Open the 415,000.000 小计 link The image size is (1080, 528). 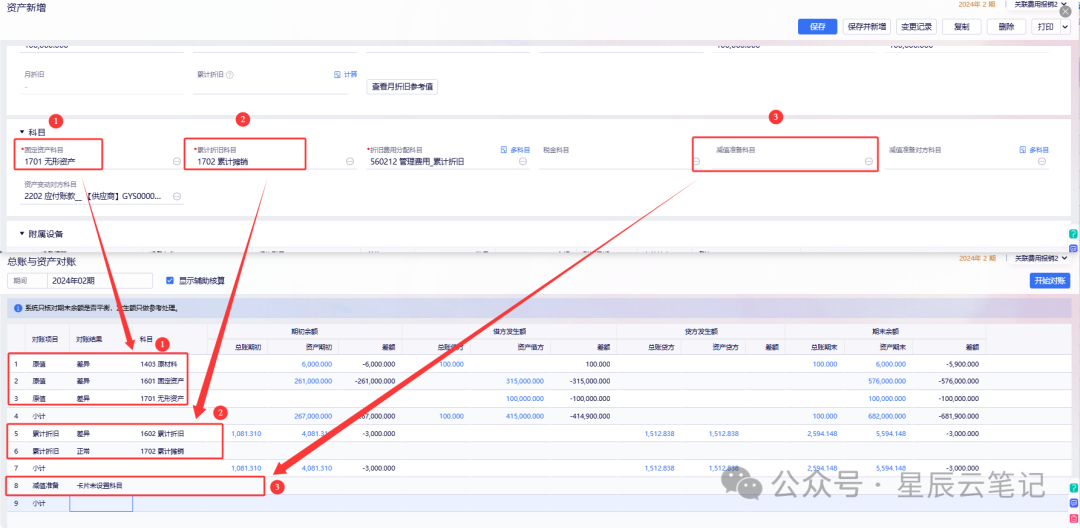[525, 416]
